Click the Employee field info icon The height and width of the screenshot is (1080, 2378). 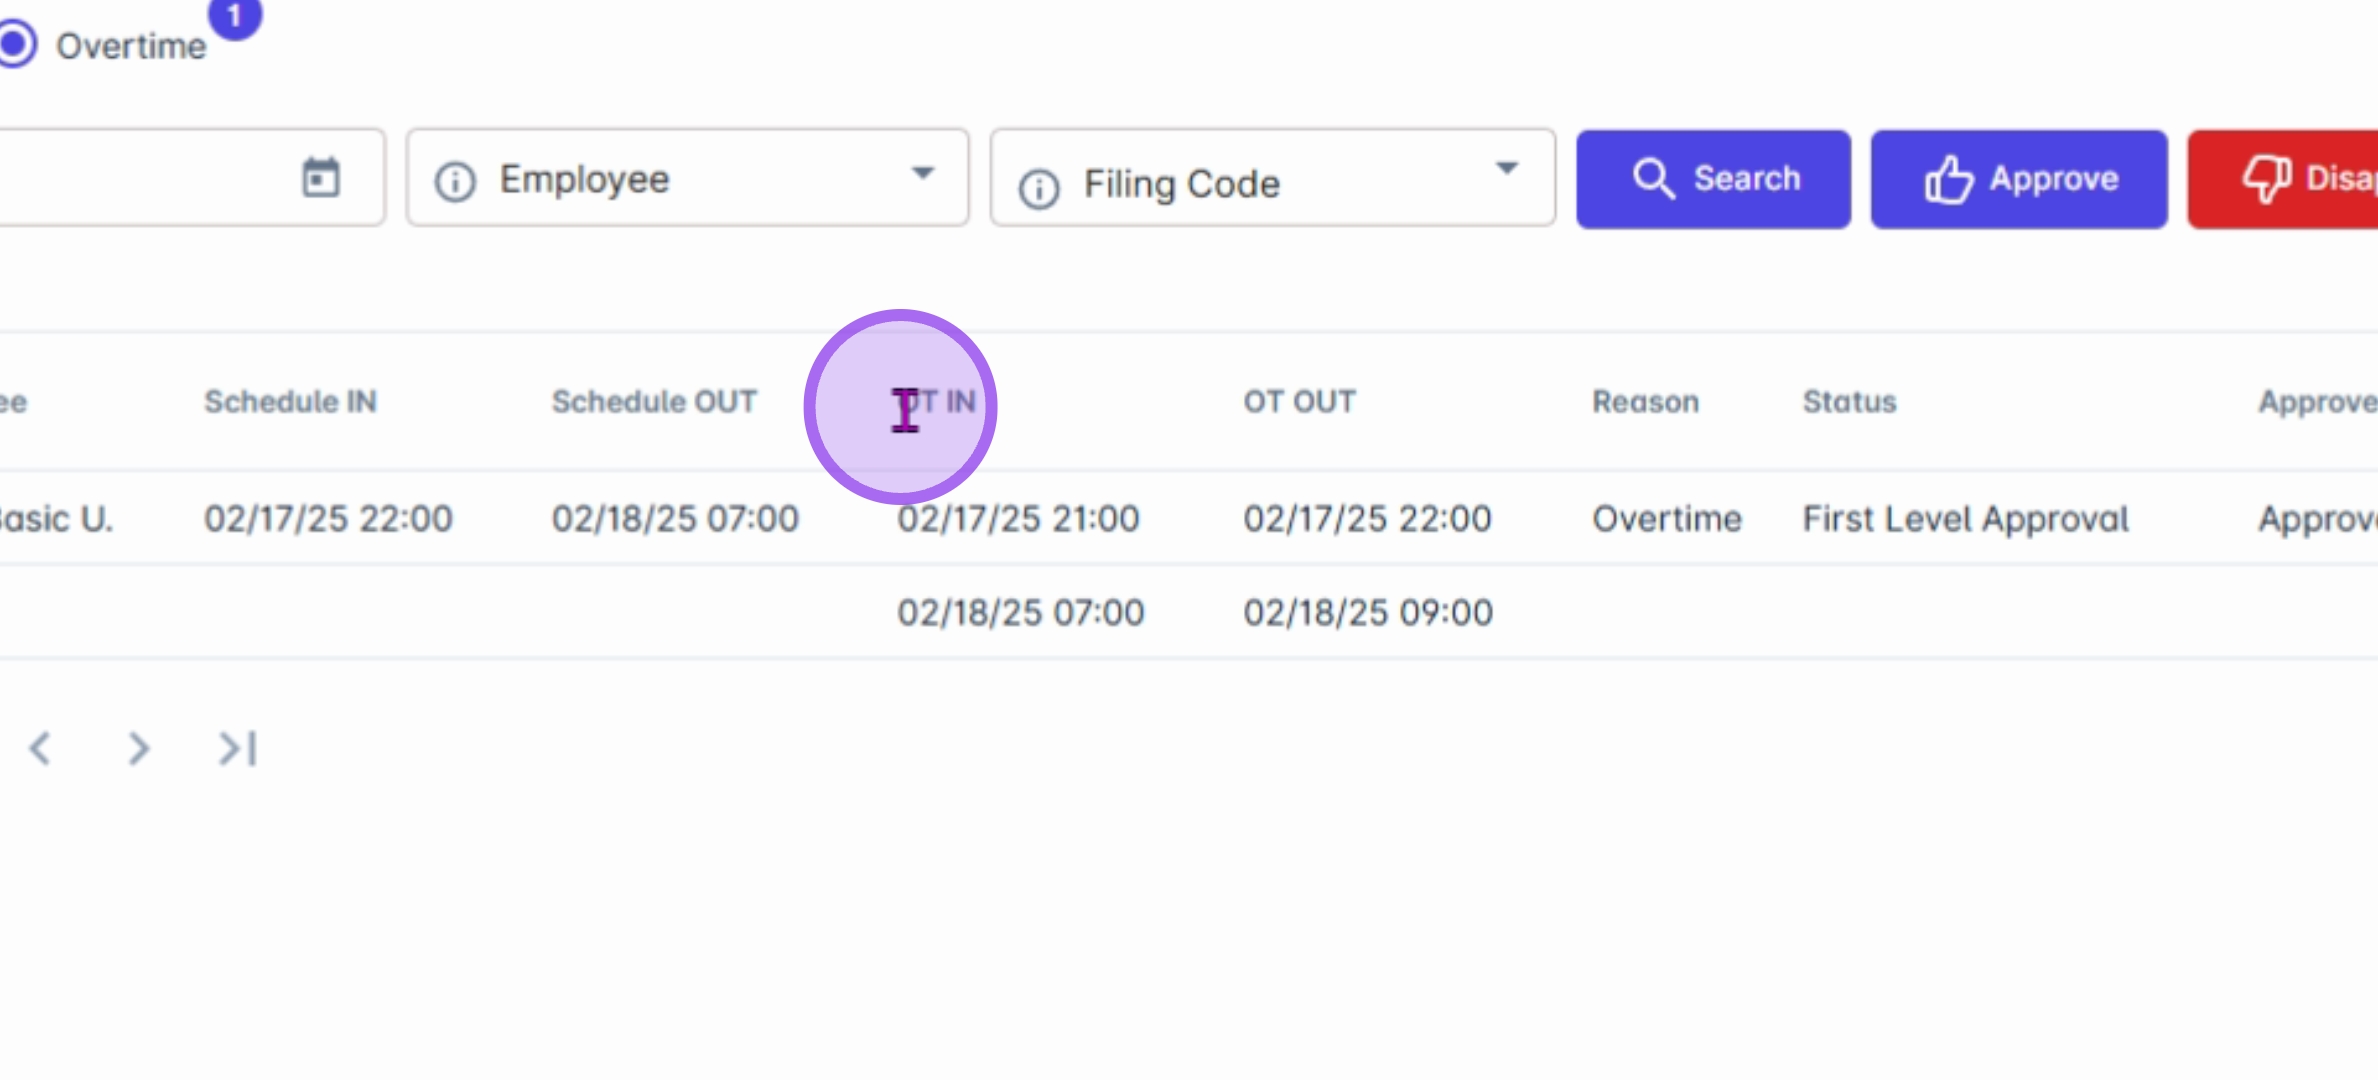click(x=455, y=182)
